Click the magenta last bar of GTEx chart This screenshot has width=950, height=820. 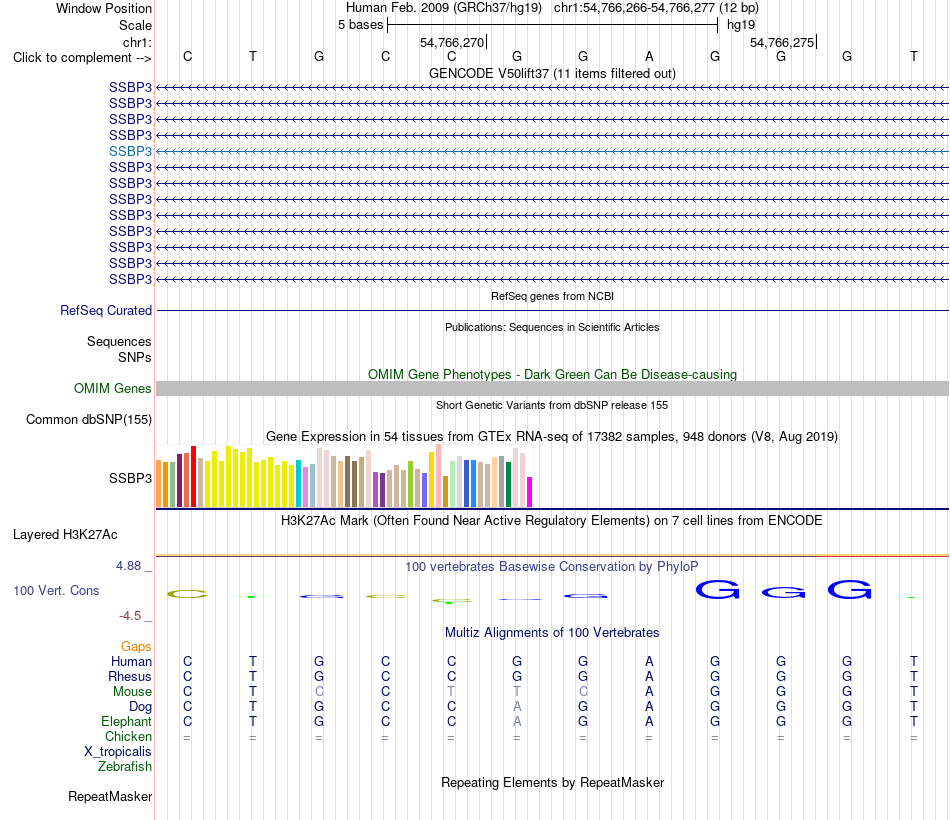coord(530,492)
